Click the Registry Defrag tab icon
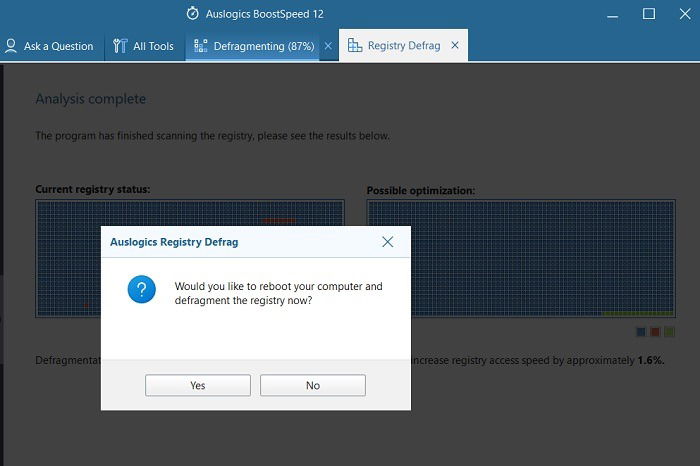The width and height of the screenshot is (700, 466). (355, 45)
